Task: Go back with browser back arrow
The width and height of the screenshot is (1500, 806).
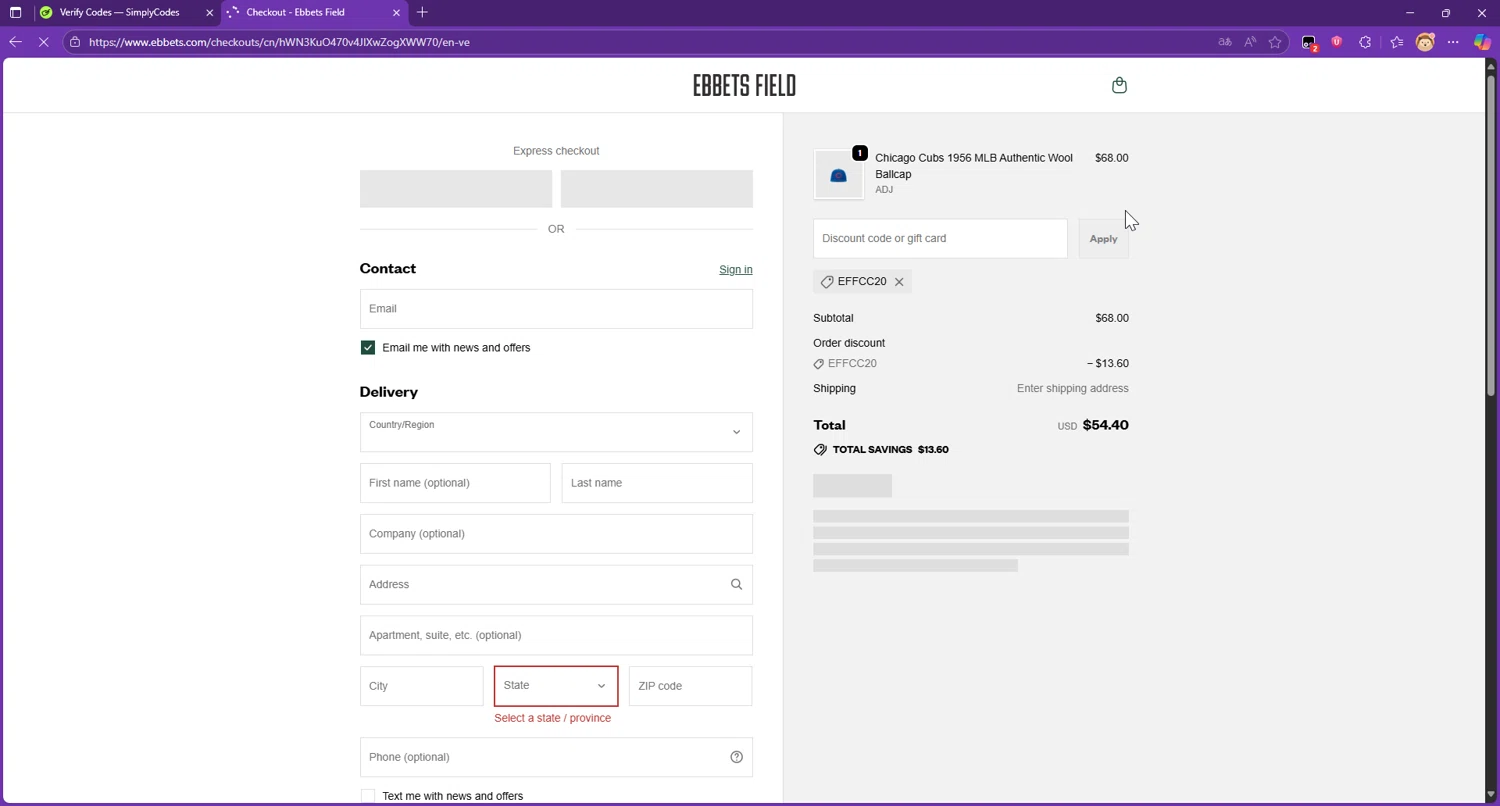Action: [15, 42]
